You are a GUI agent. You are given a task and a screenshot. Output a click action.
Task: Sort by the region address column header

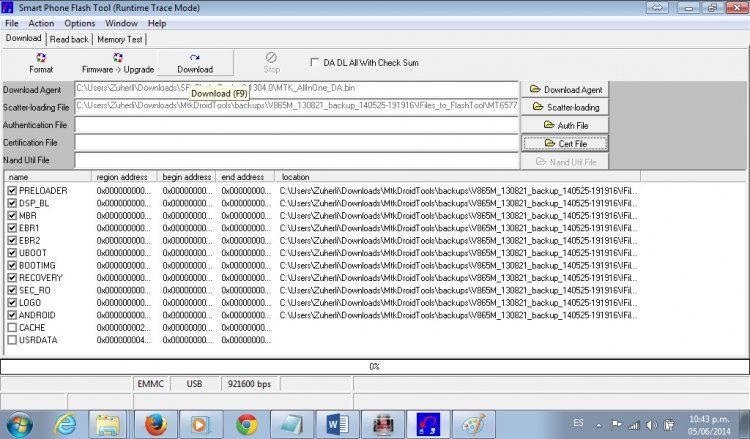(x=124, y=176)
